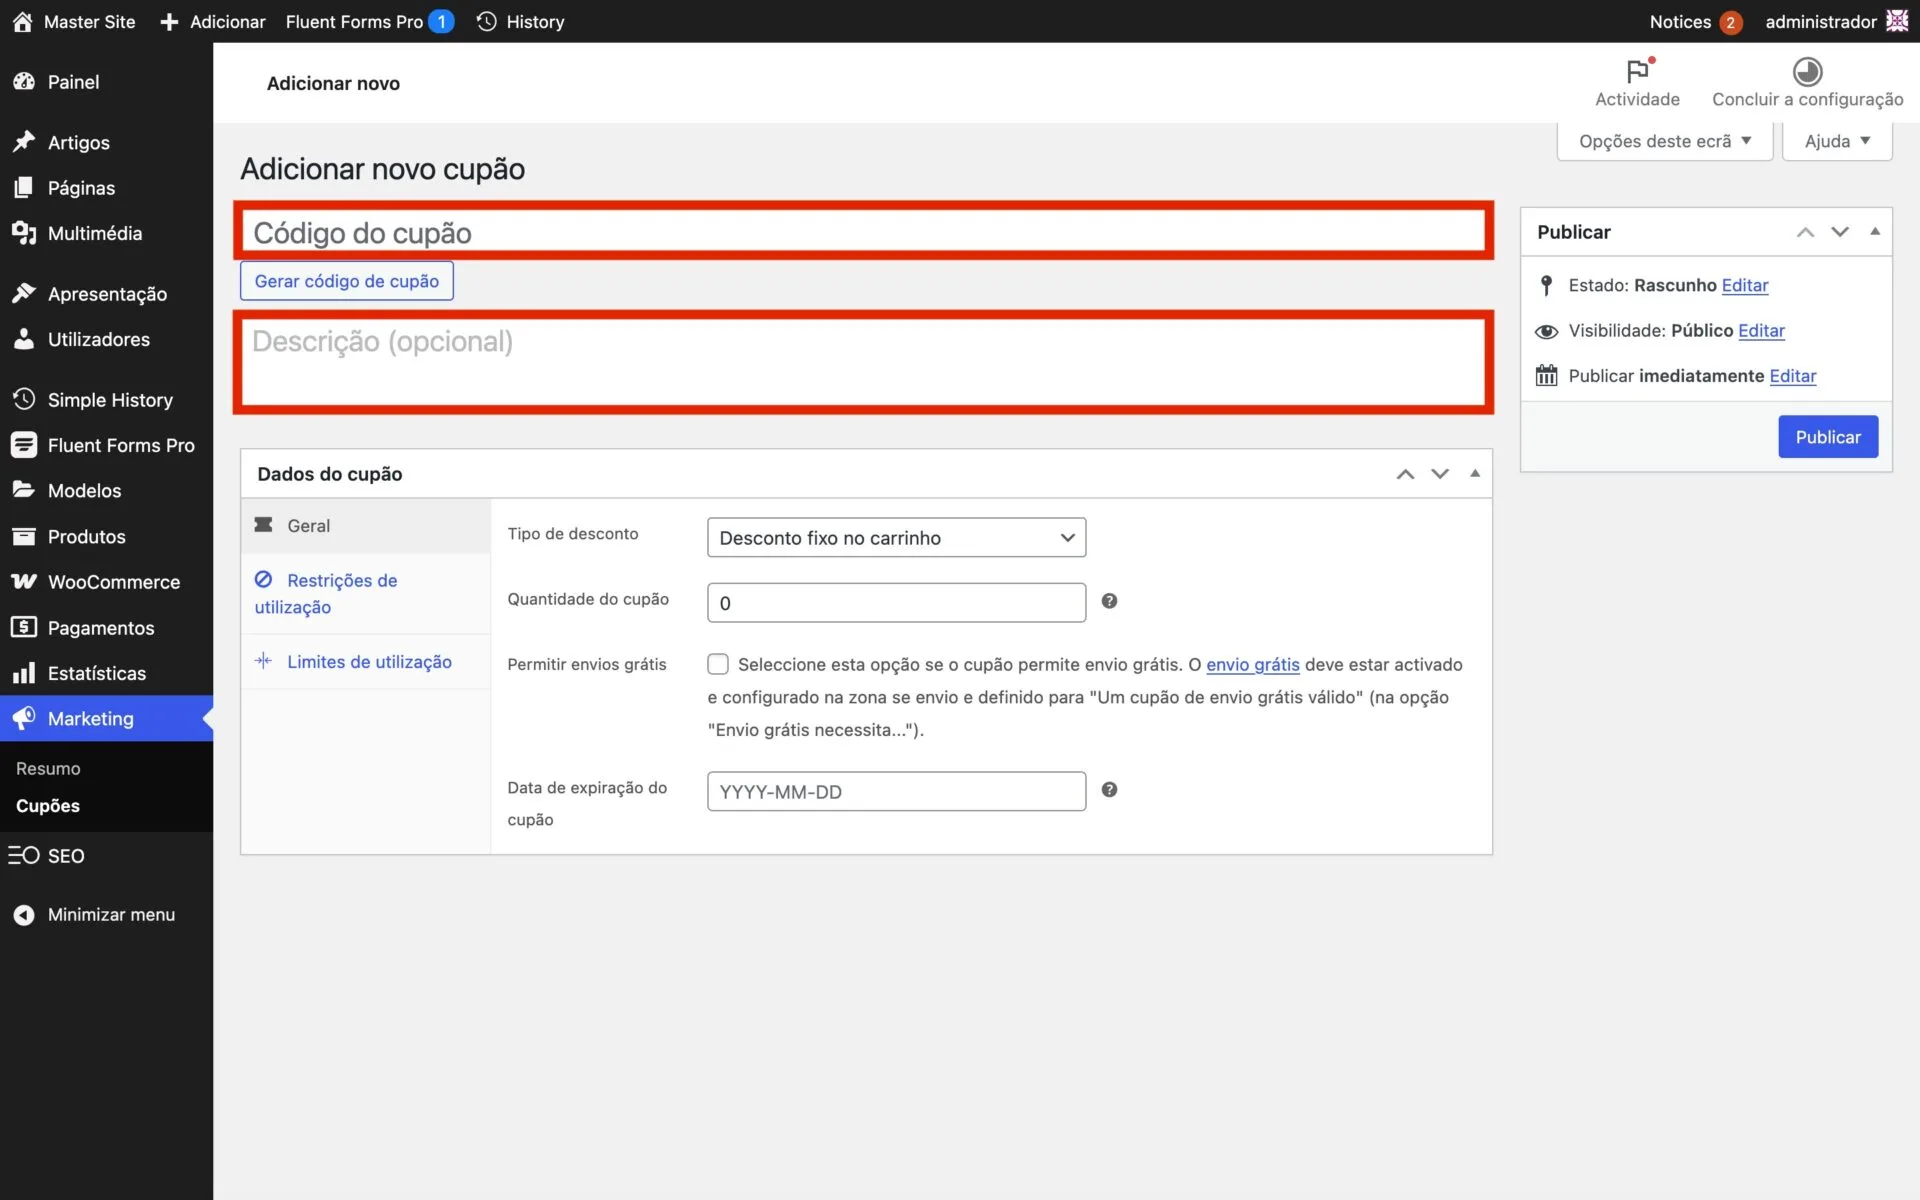
Task: Open Estatísticas in the sidebar
Action: tap(96, 673)
